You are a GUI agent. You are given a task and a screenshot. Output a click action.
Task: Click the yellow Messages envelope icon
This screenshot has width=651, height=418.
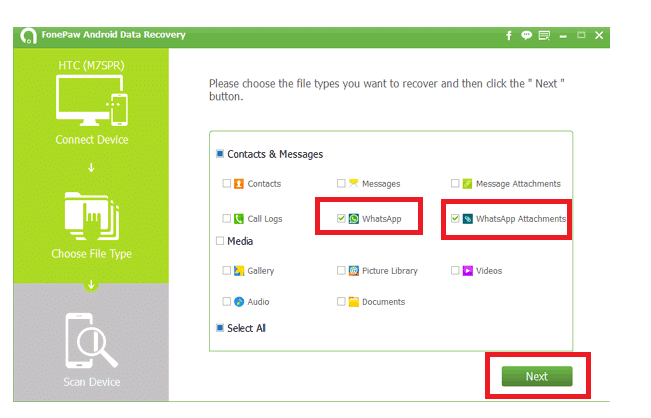click(353, 183)
